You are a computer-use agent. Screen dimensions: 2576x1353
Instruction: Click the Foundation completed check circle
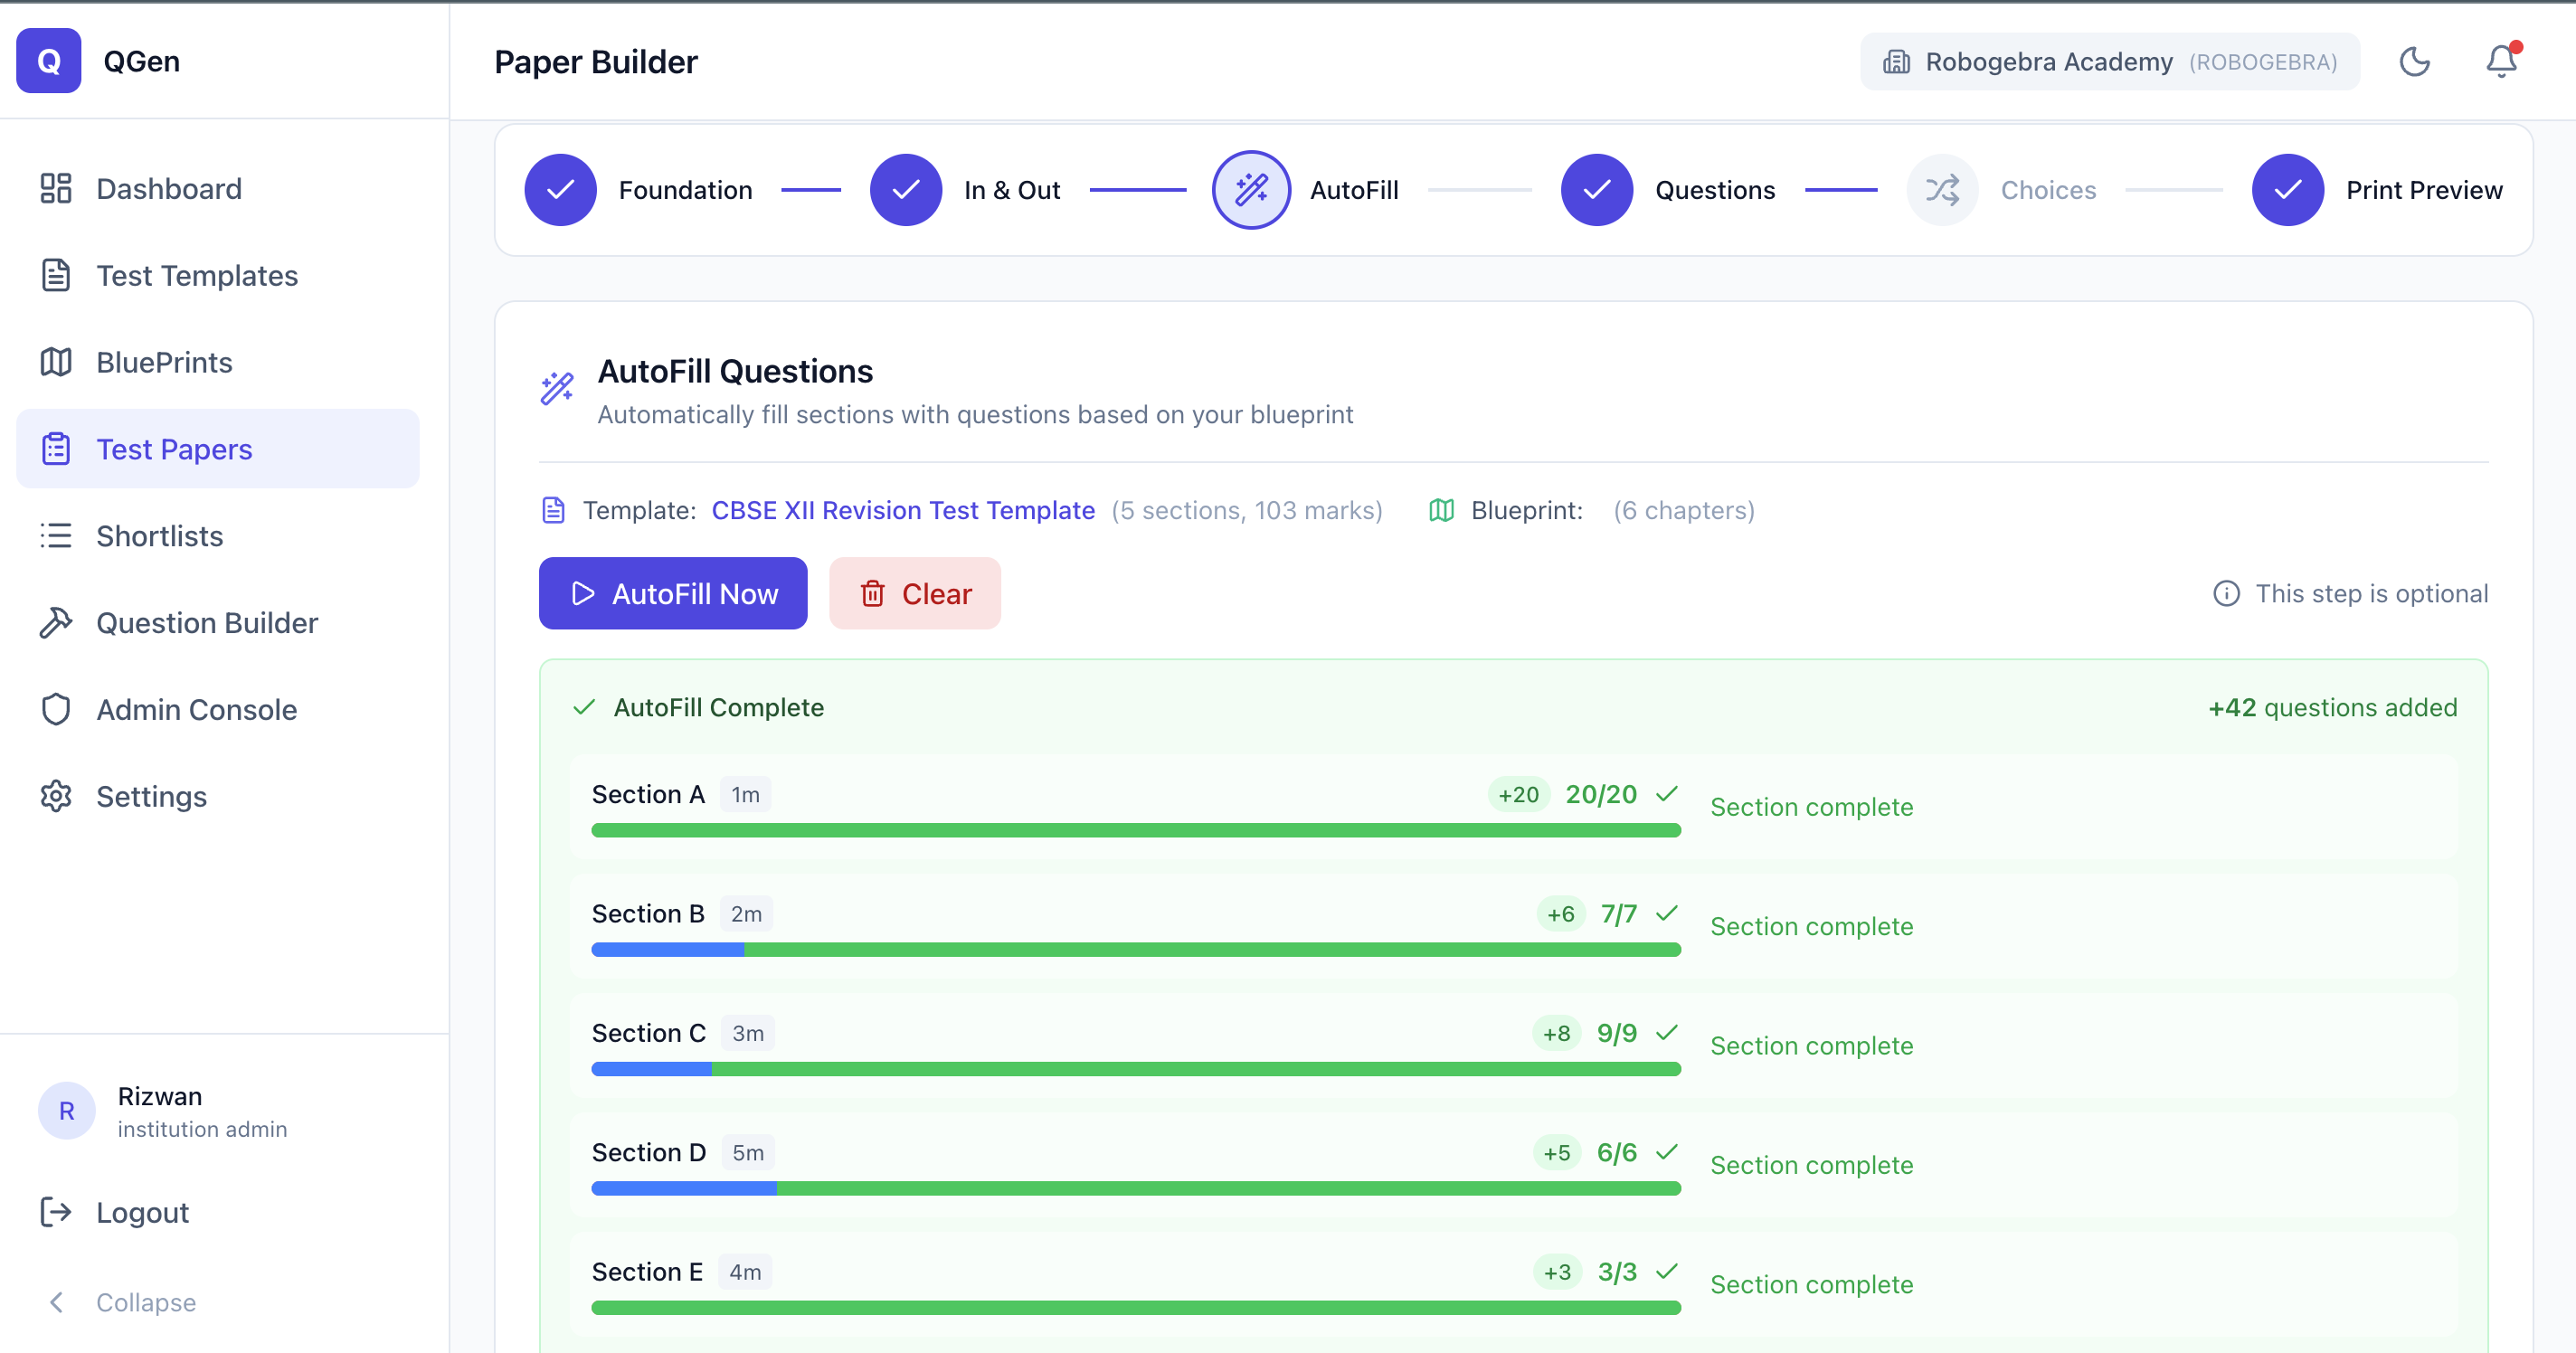tap(560, 189)
